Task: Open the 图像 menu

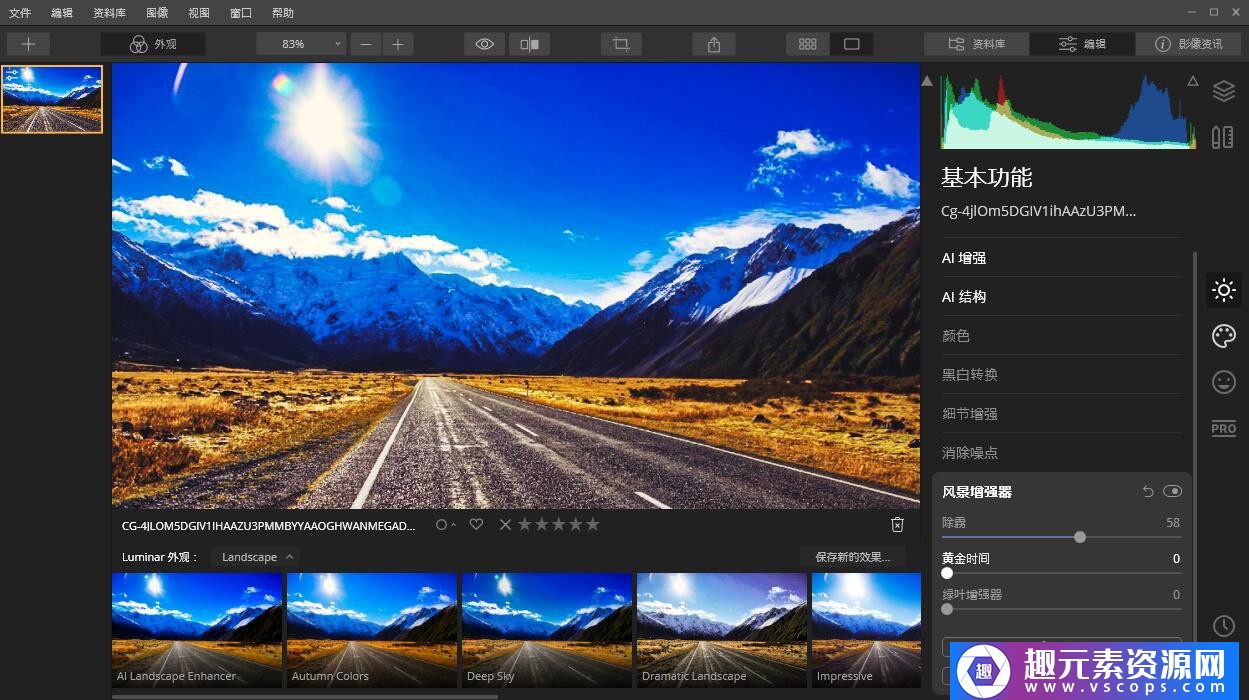Action: (157, 13)
